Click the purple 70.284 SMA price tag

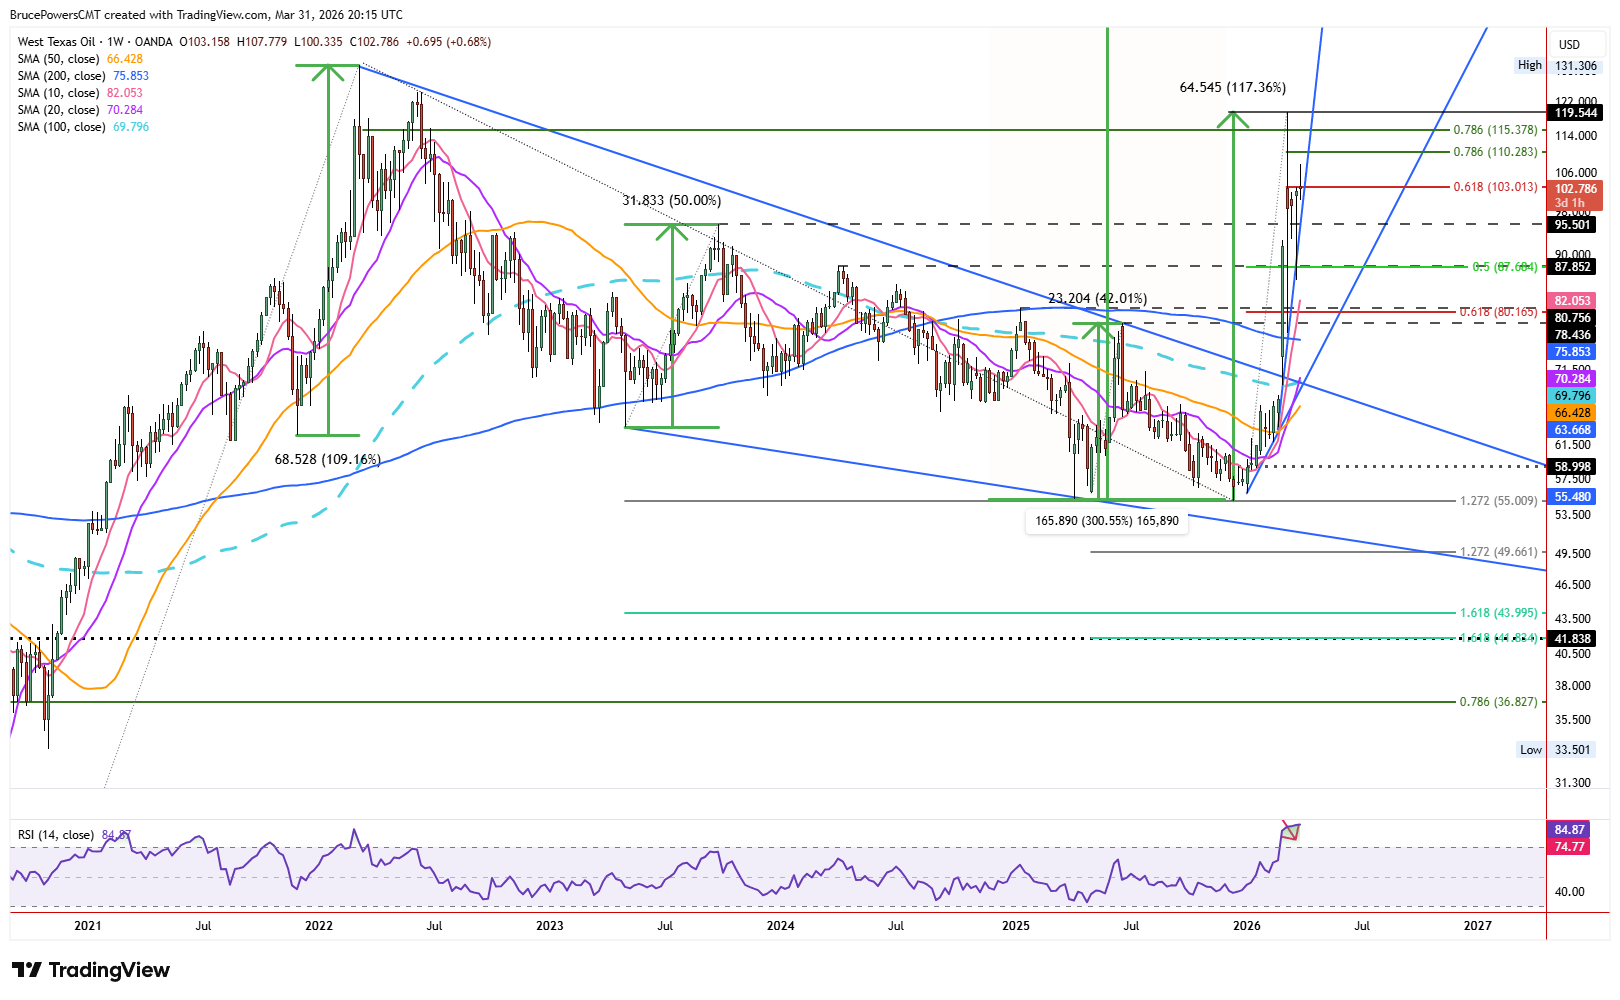[x=1572, y=379]
